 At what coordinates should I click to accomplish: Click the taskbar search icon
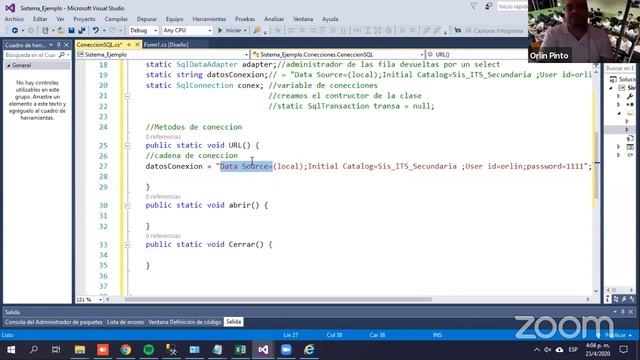point(34,350)
